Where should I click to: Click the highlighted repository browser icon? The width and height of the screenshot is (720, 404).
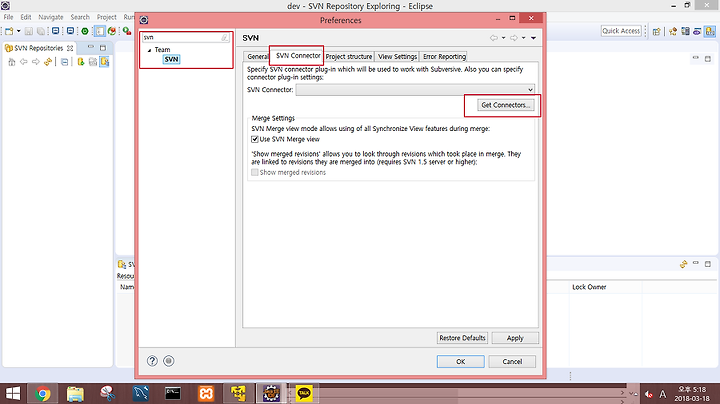tap(104, 62)
